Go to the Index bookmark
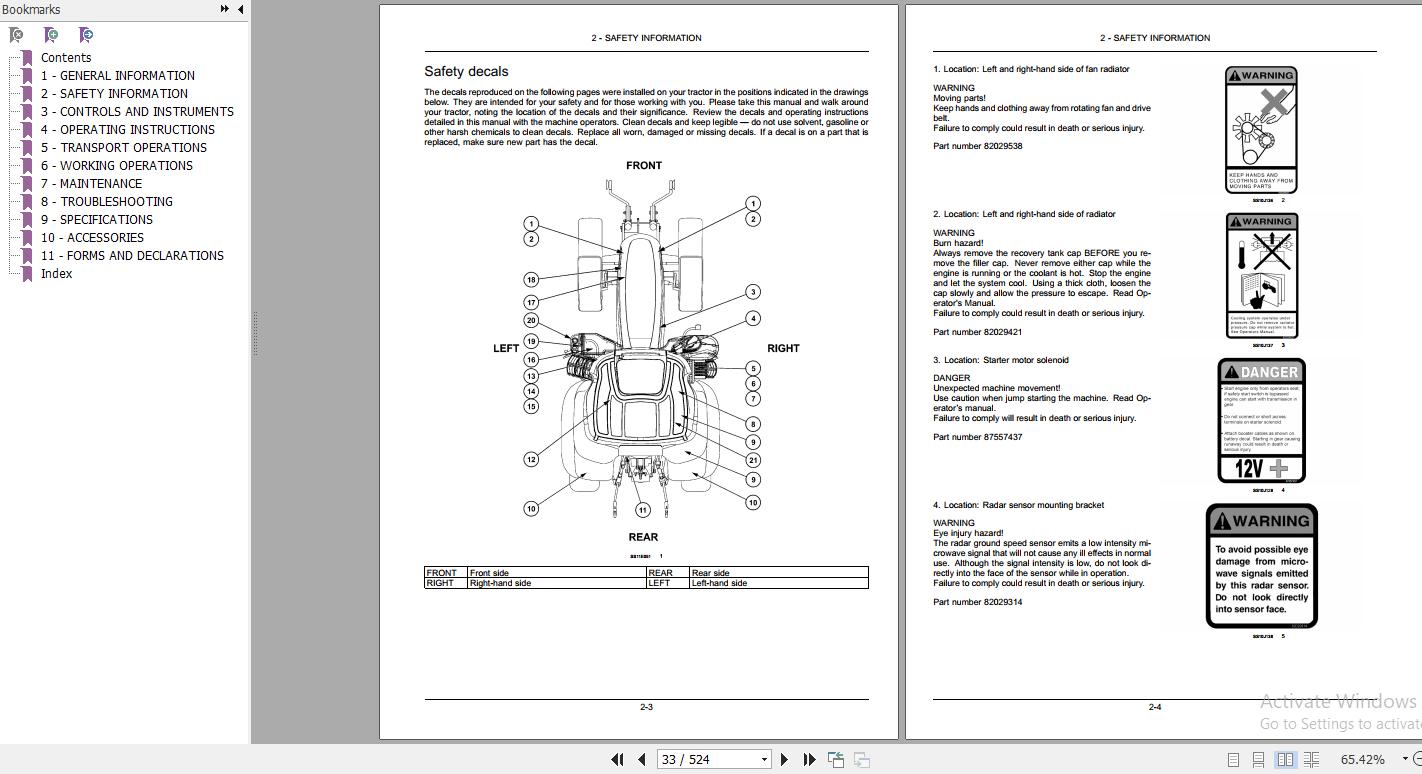The width and height of the screenshot is (1422, 774). pyautogui.click(x=56, y=274)
